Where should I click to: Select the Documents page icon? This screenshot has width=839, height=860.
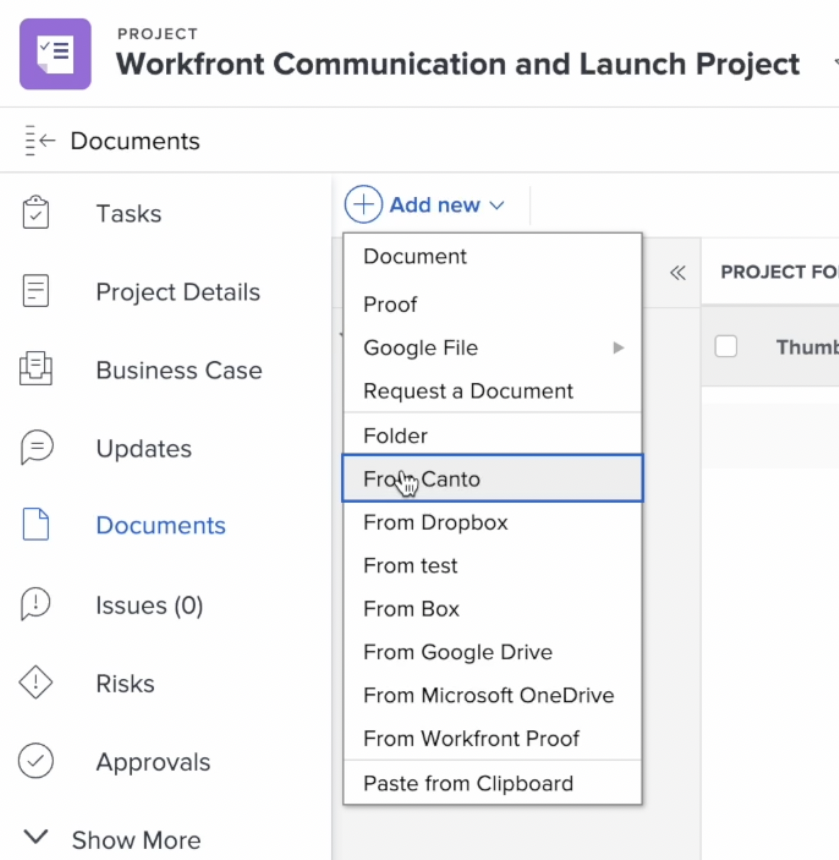[x=37, y=524]
